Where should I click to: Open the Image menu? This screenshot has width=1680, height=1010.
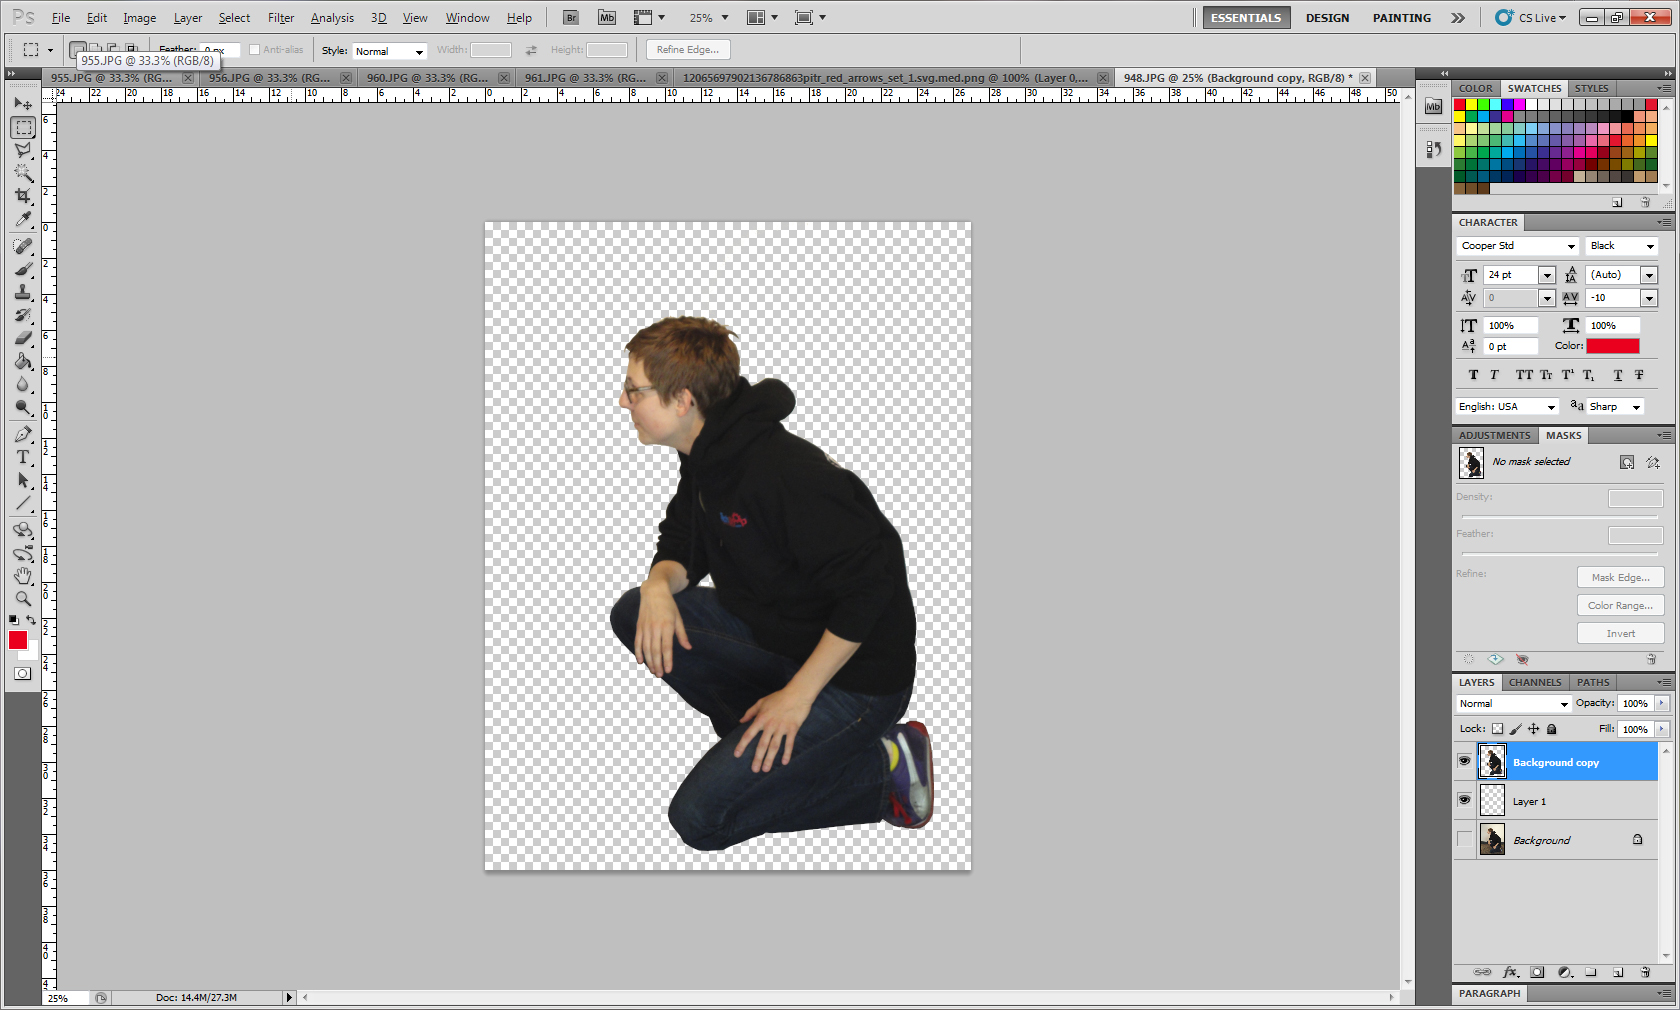pos(139,18)
